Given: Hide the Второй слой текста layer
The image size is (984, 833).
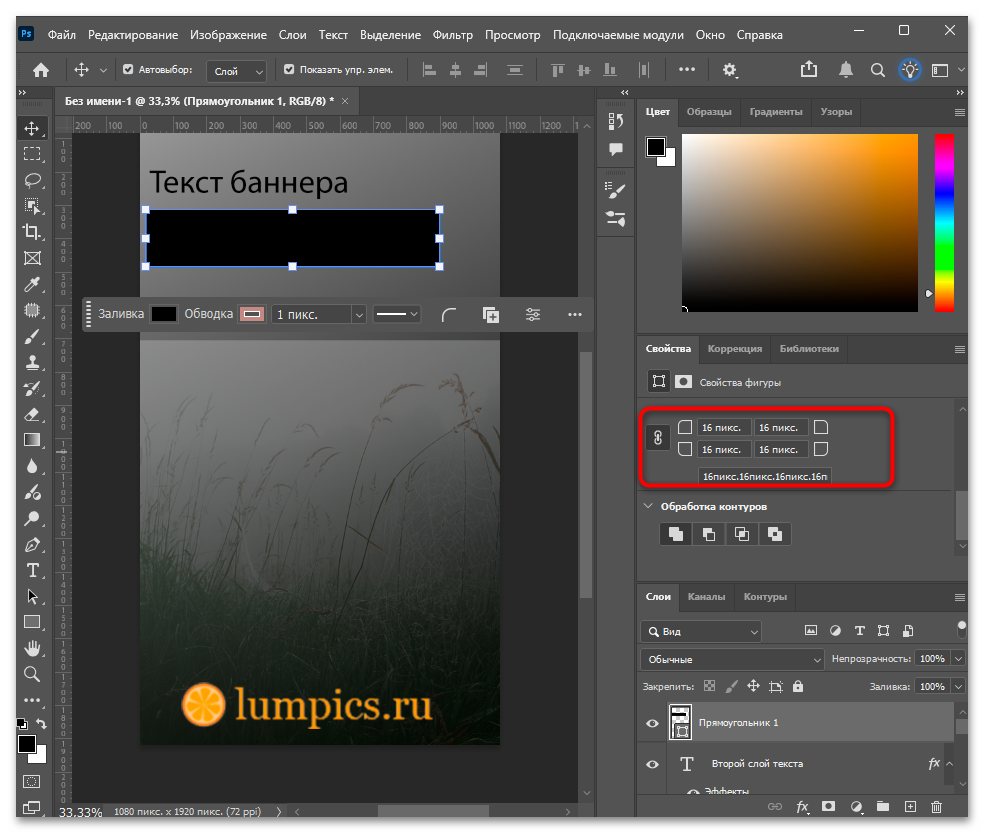Looking at the screenshot, I should [653, 764].
